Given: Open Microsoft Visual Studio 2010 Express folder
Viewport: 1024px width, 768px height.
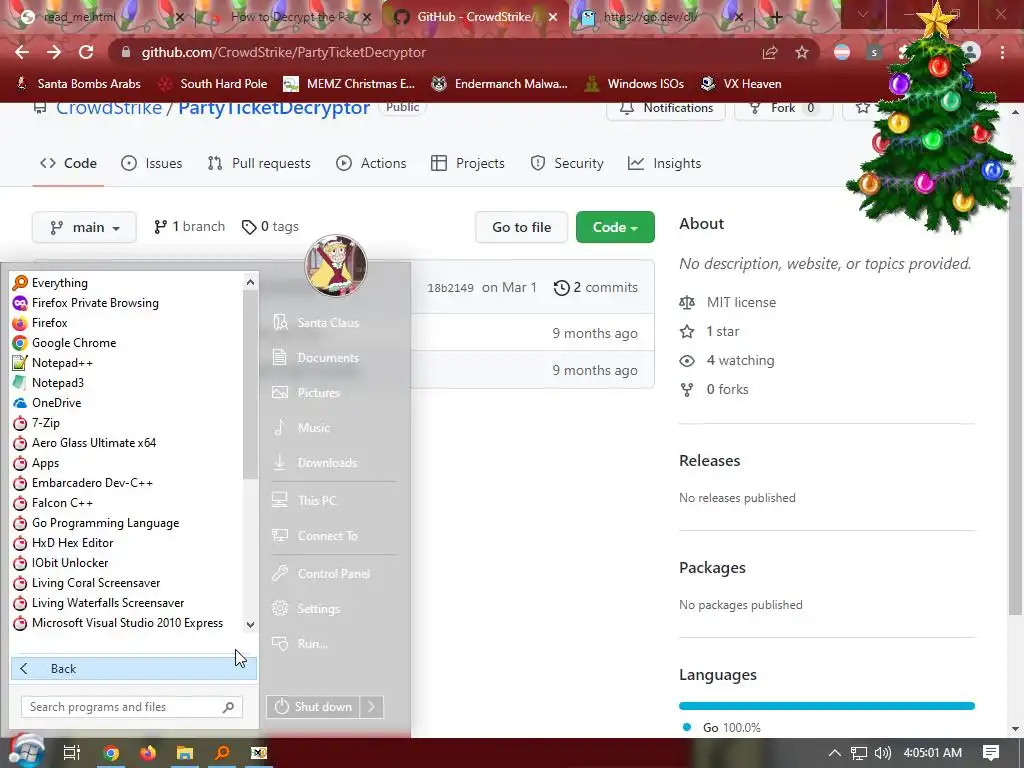Looking at the screenshot, I should [118, 623].
